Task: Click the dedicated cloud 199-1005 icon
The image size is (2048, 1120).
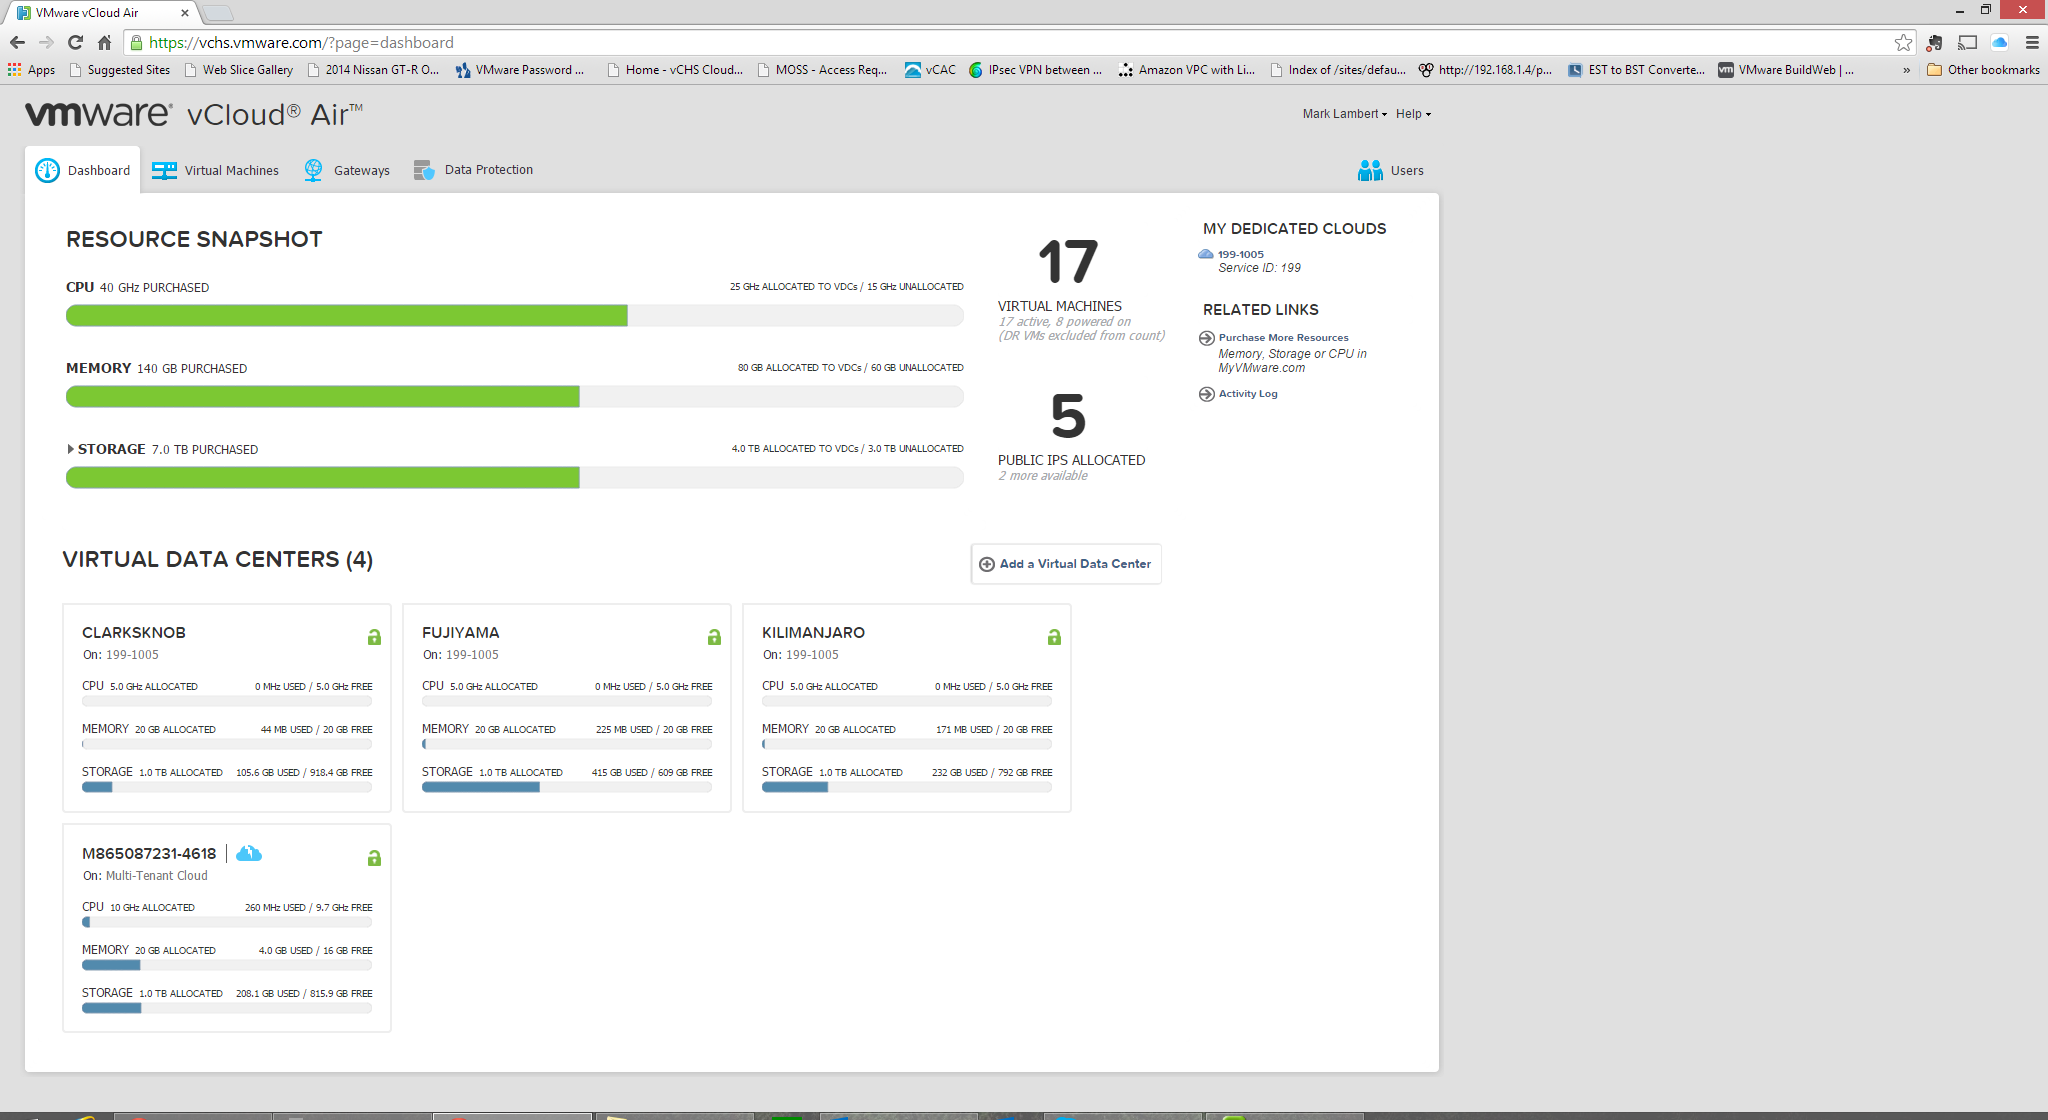Action: coord(1206,254)
